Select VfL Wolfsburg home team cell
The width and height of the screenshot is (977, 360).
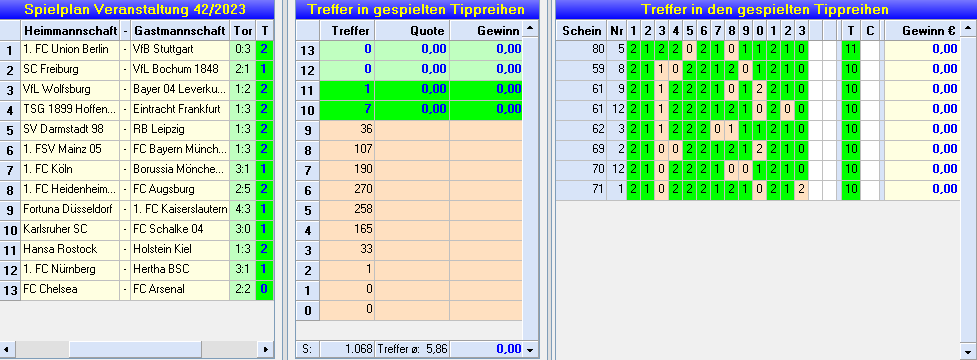(x=70, y=90)
